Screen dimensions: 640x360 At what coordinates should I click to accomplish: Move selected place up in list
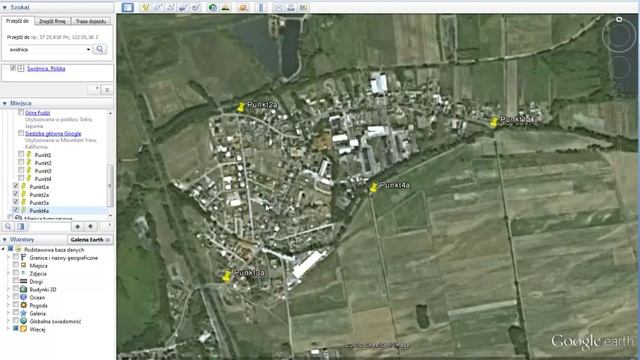78,227
